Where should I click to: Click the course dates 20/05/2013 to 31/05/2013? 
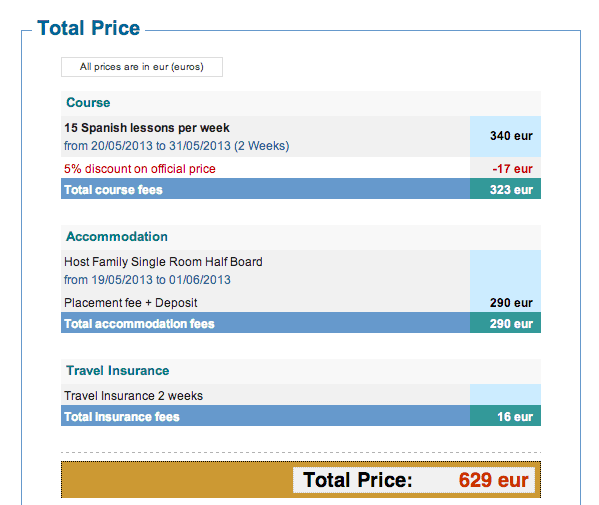(176, 146)
